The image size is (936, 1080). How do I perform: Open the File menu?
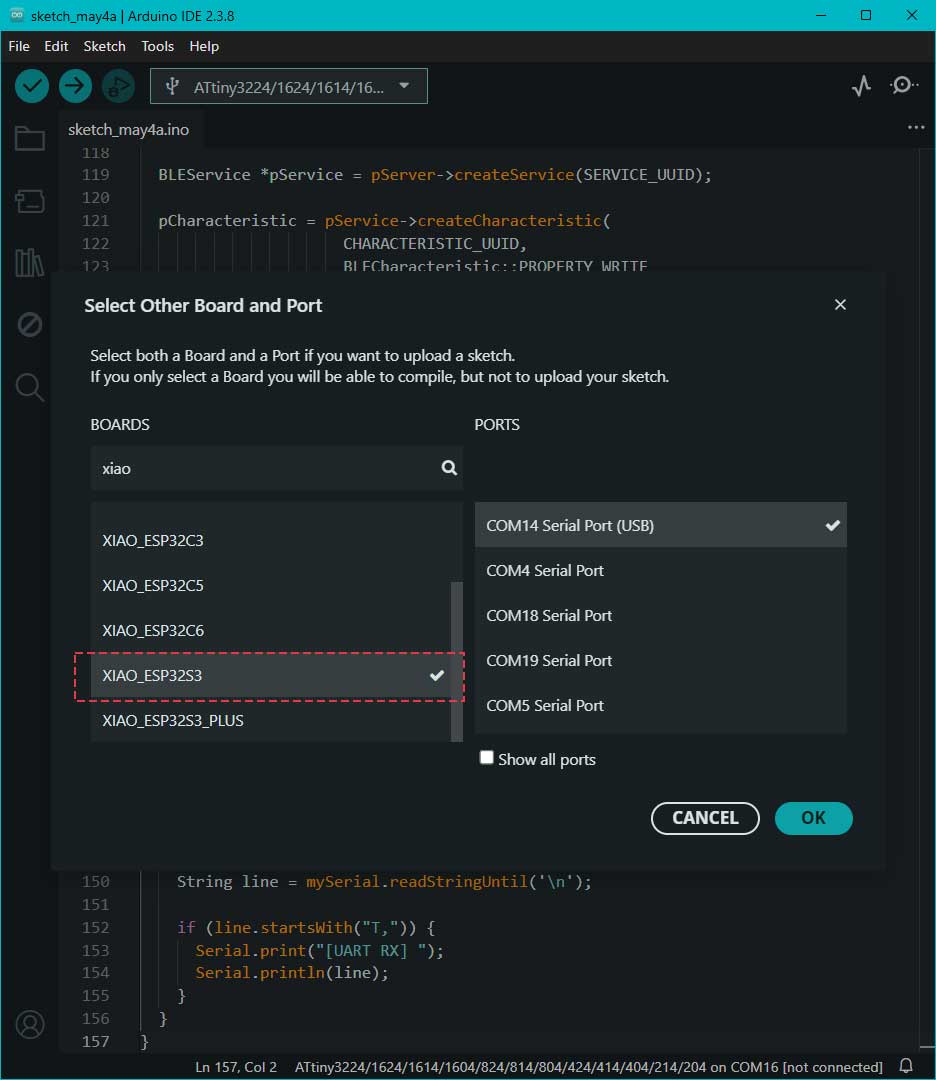click(x=19, y=46)
